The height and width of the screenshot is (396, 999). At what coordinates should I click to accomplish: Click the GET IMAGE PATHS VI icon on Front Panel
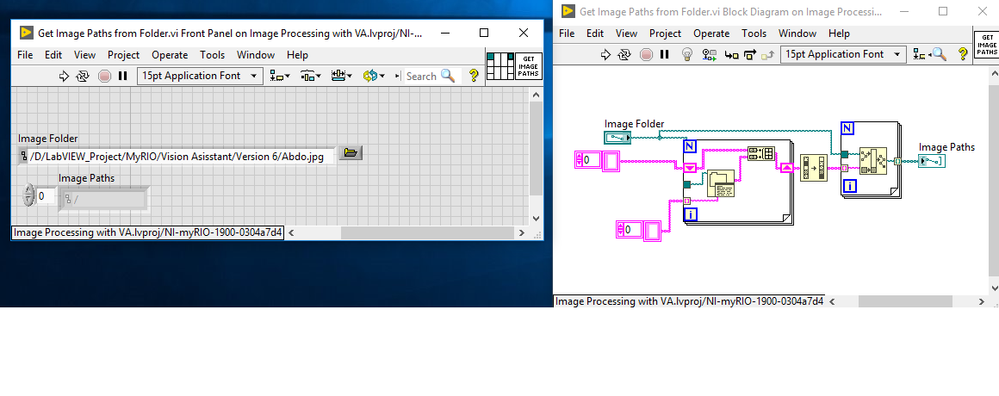click(x=528, y=66)
